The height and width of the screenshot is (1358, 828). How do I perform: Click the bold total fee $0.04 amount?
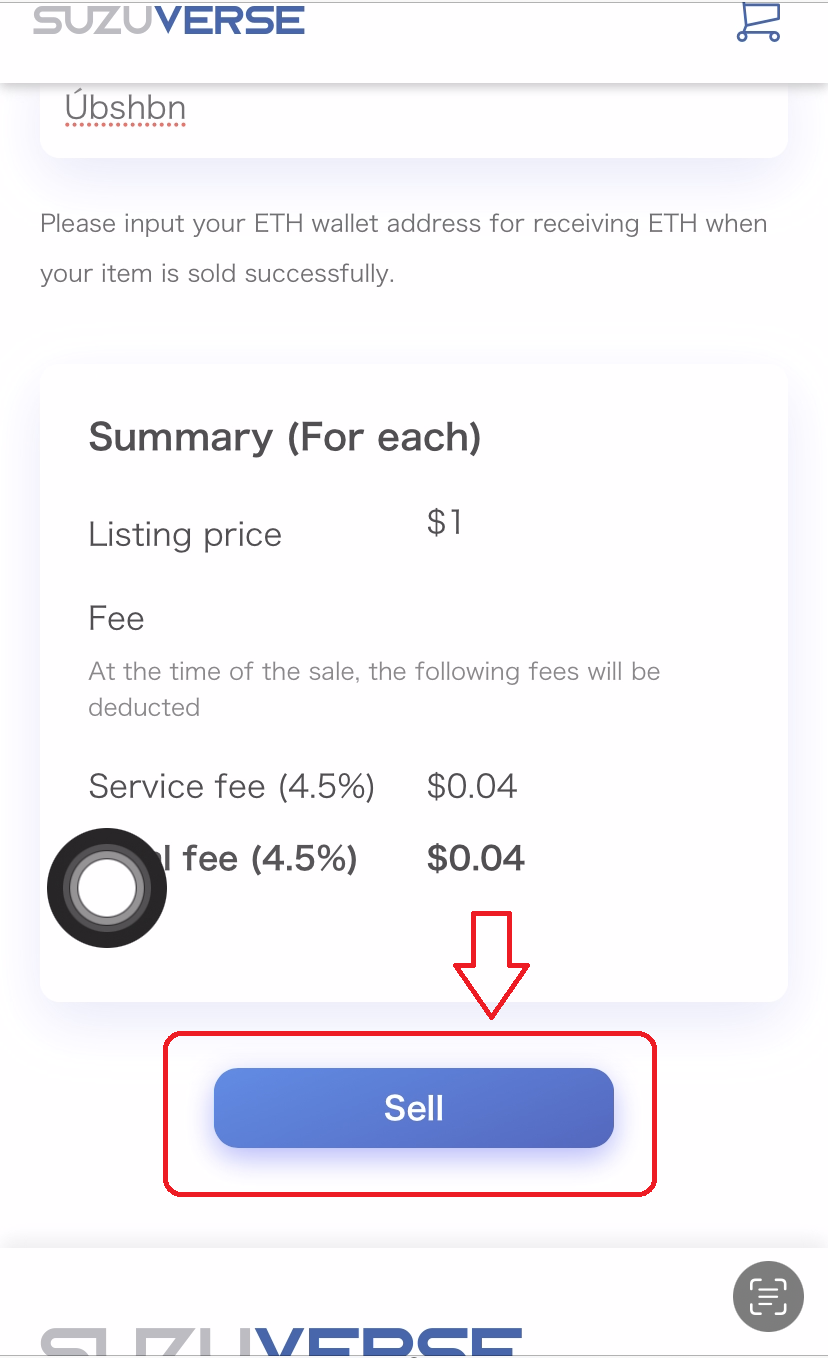[x=475, y=858]
